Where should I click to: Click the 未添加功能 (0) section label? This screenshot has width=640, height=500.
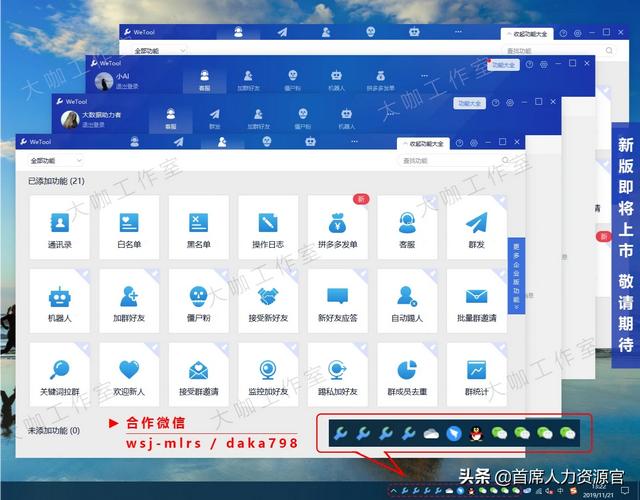(x=54, y=431)
